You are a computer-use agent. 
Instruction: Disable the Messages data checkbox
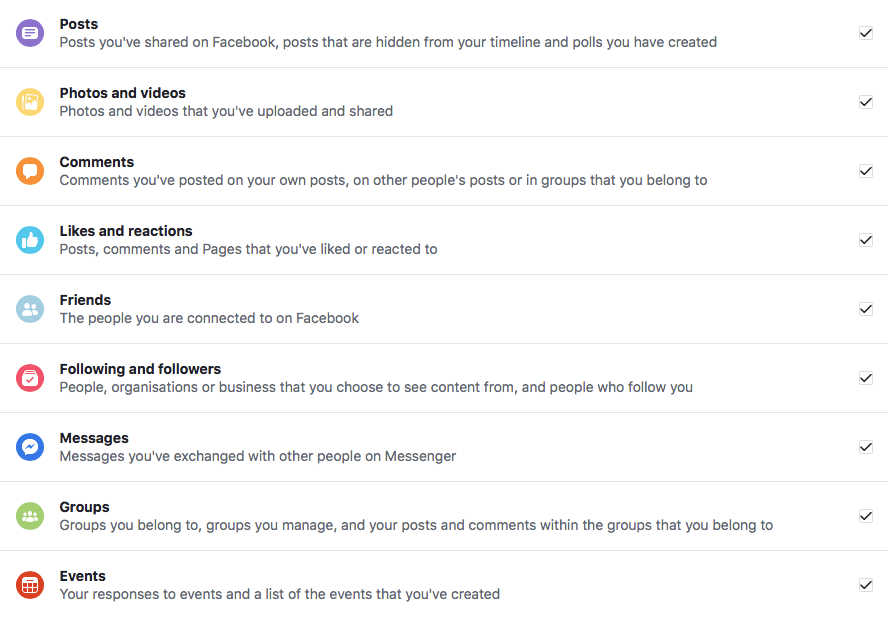[x=866, y=447]
